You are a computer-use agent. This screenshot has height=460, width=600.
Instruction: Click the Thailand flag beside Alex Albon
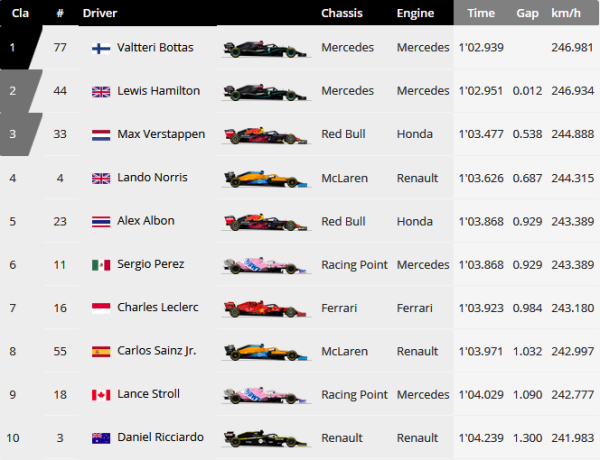tap(101, 221)
